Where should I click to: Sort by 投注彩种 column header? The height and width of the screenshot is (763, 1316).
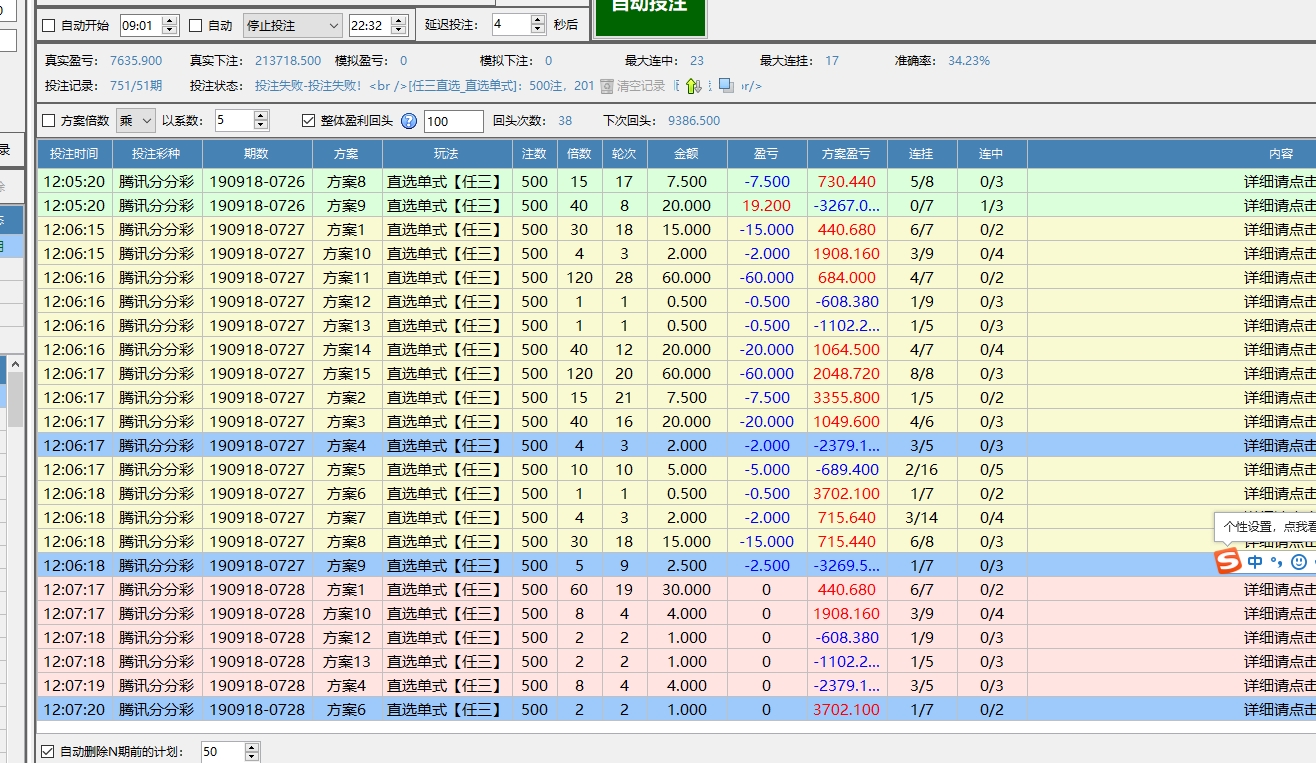click(156, 154)
